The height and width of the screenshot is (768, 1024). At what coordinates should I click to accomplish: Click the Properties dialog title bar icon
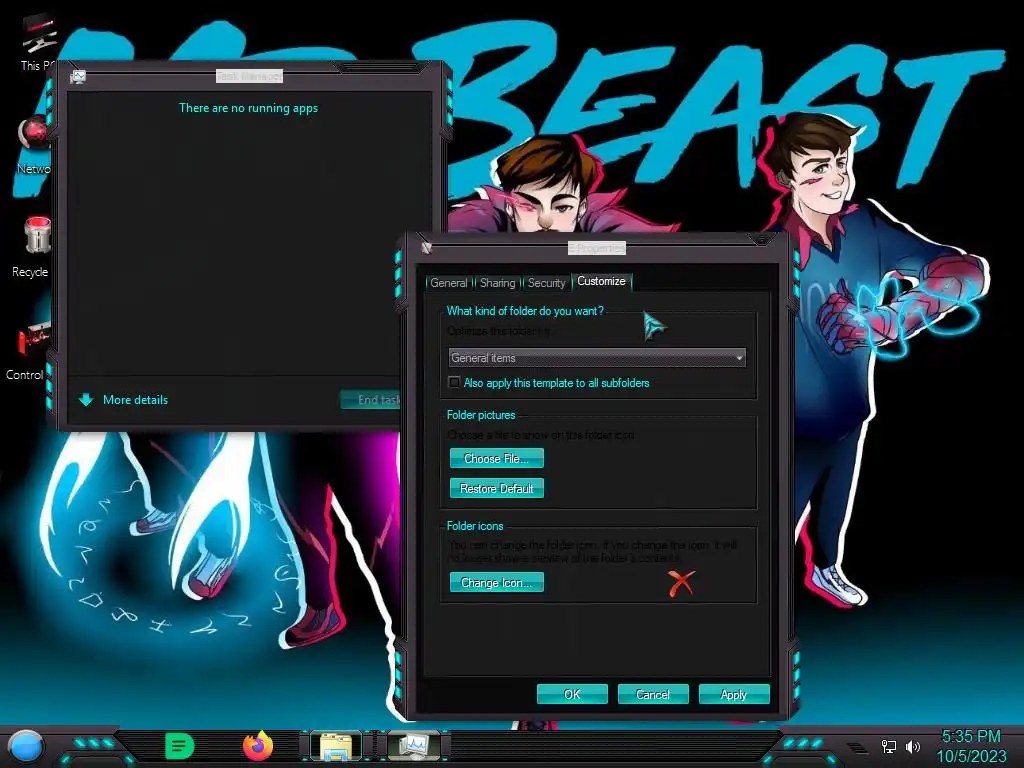click(x=426, y=248)
